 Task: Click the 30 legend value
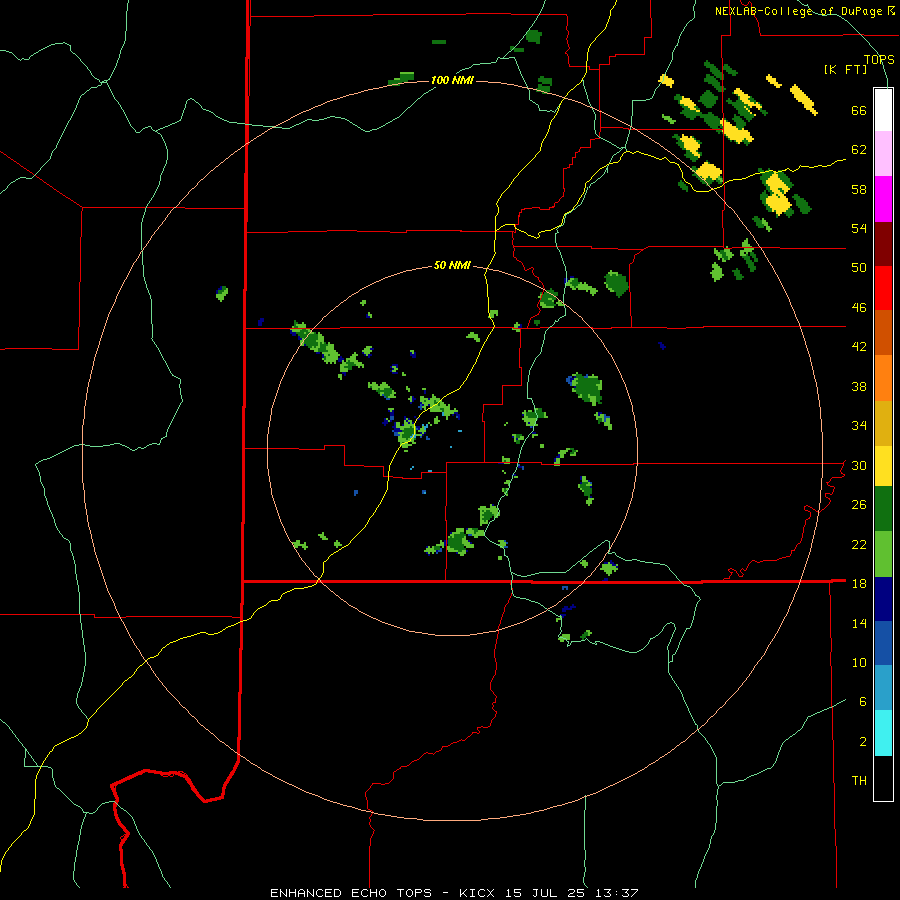tap(859, 465)
